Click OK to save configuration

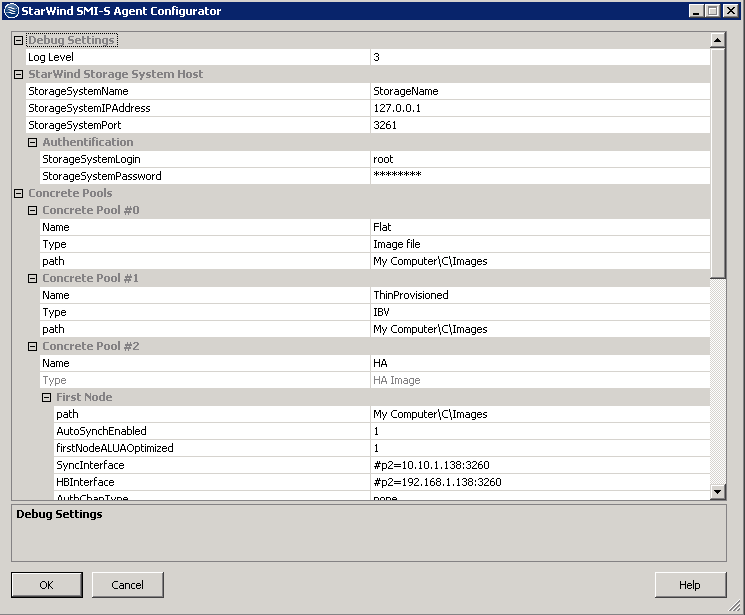[47, 585]
